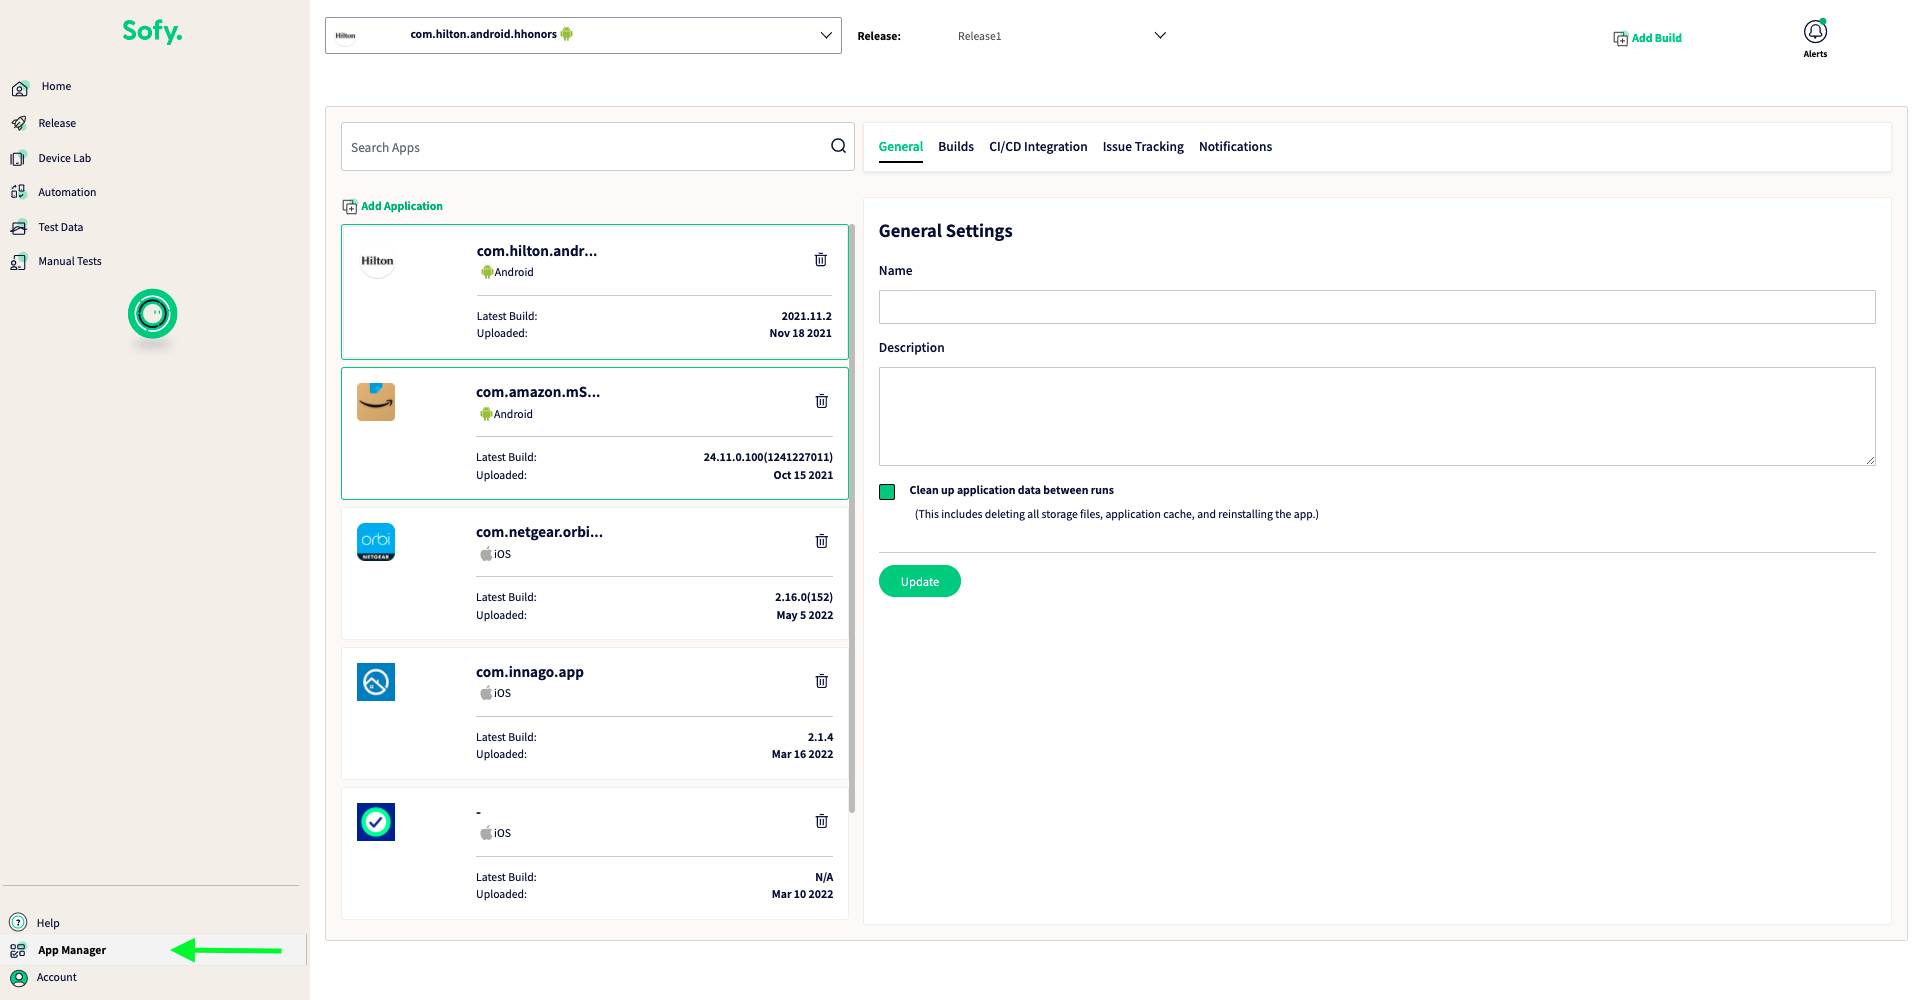Open the Release1 release dropdown
Screen dimensions: 1912x1000
tap(1060, 36)
